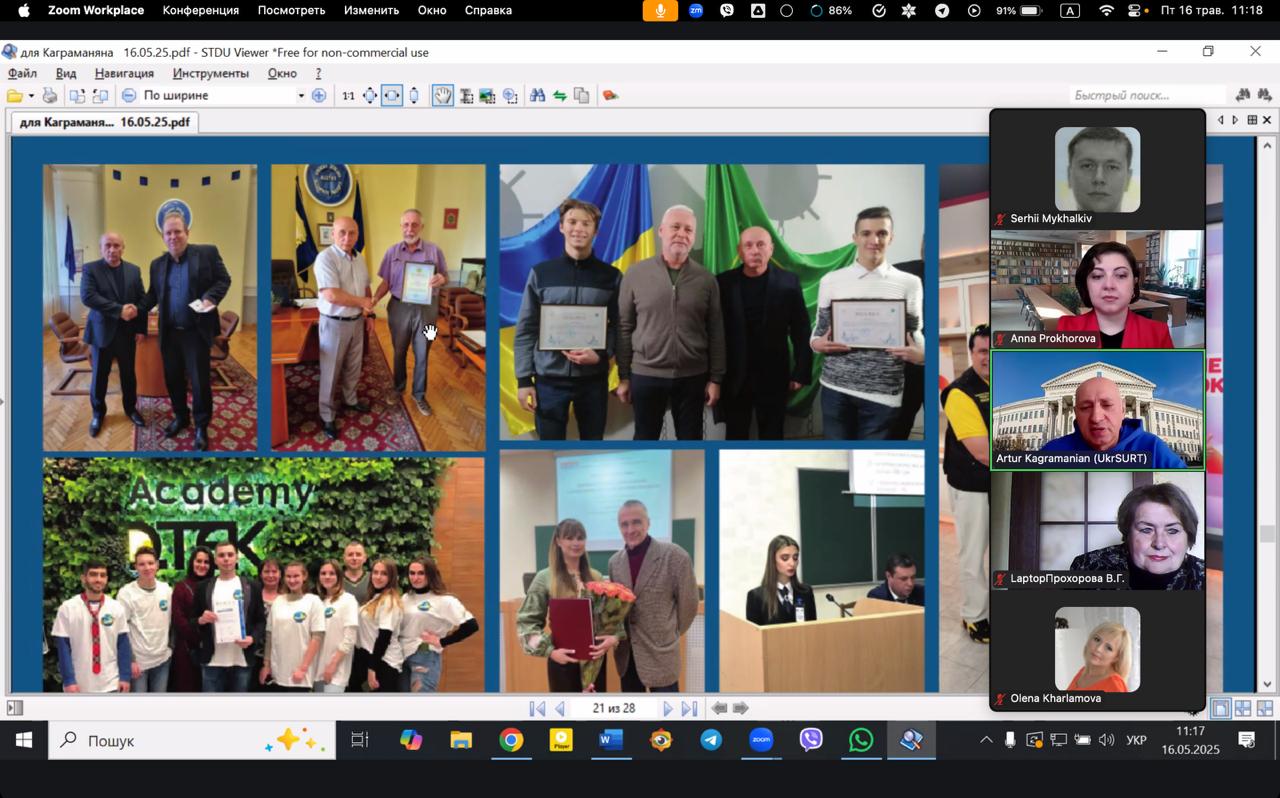Open the Файл menu
Image resolution: width=1280 pixels, height=798 pixels.
(22, 73)
